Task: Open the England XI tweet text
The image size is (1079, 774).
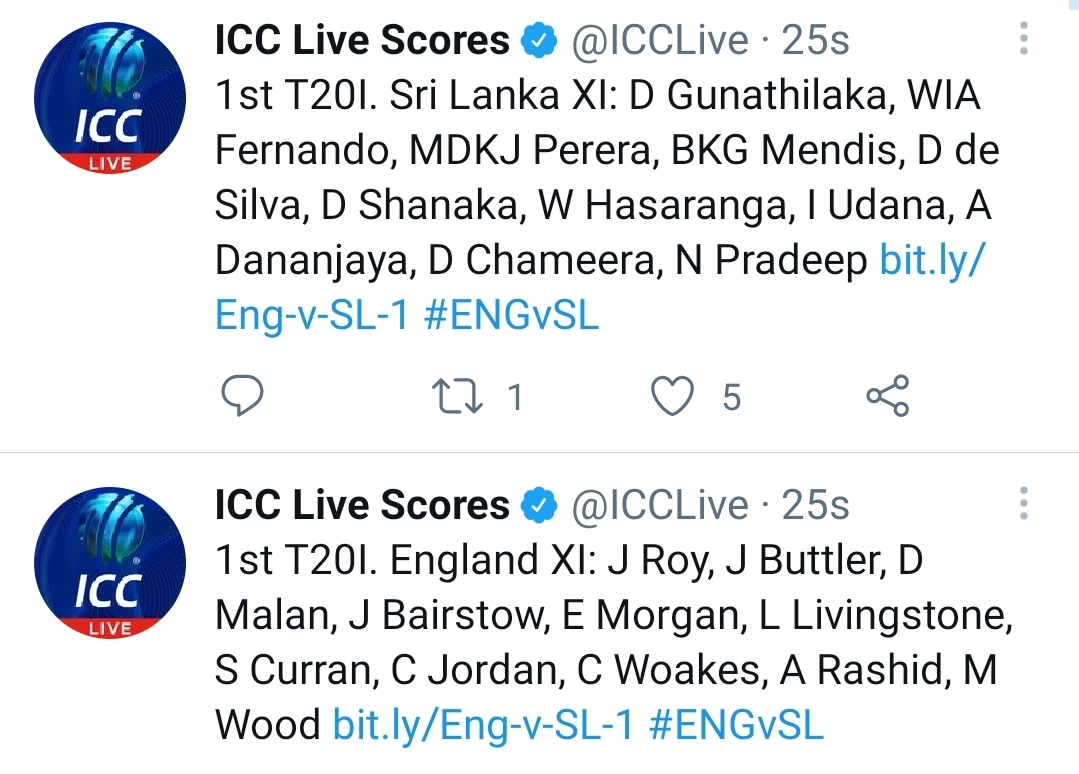Action: 614,643
